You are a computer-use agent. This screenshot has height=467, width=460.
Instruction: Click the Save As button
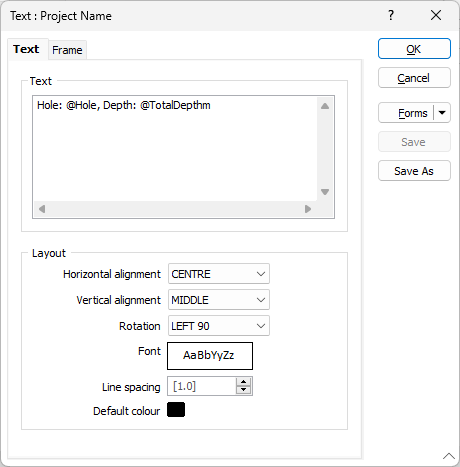414,171
